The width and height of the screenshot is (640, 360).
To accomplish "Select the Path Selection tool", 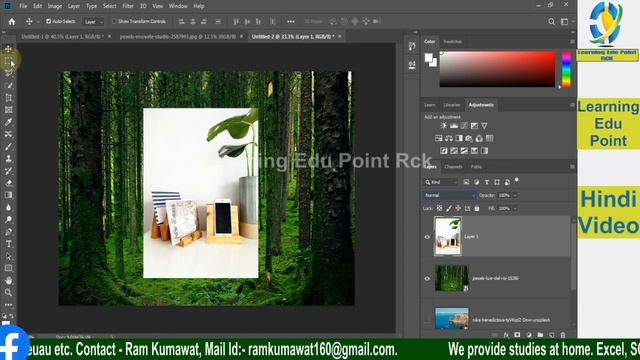I will tap(8, 256).
